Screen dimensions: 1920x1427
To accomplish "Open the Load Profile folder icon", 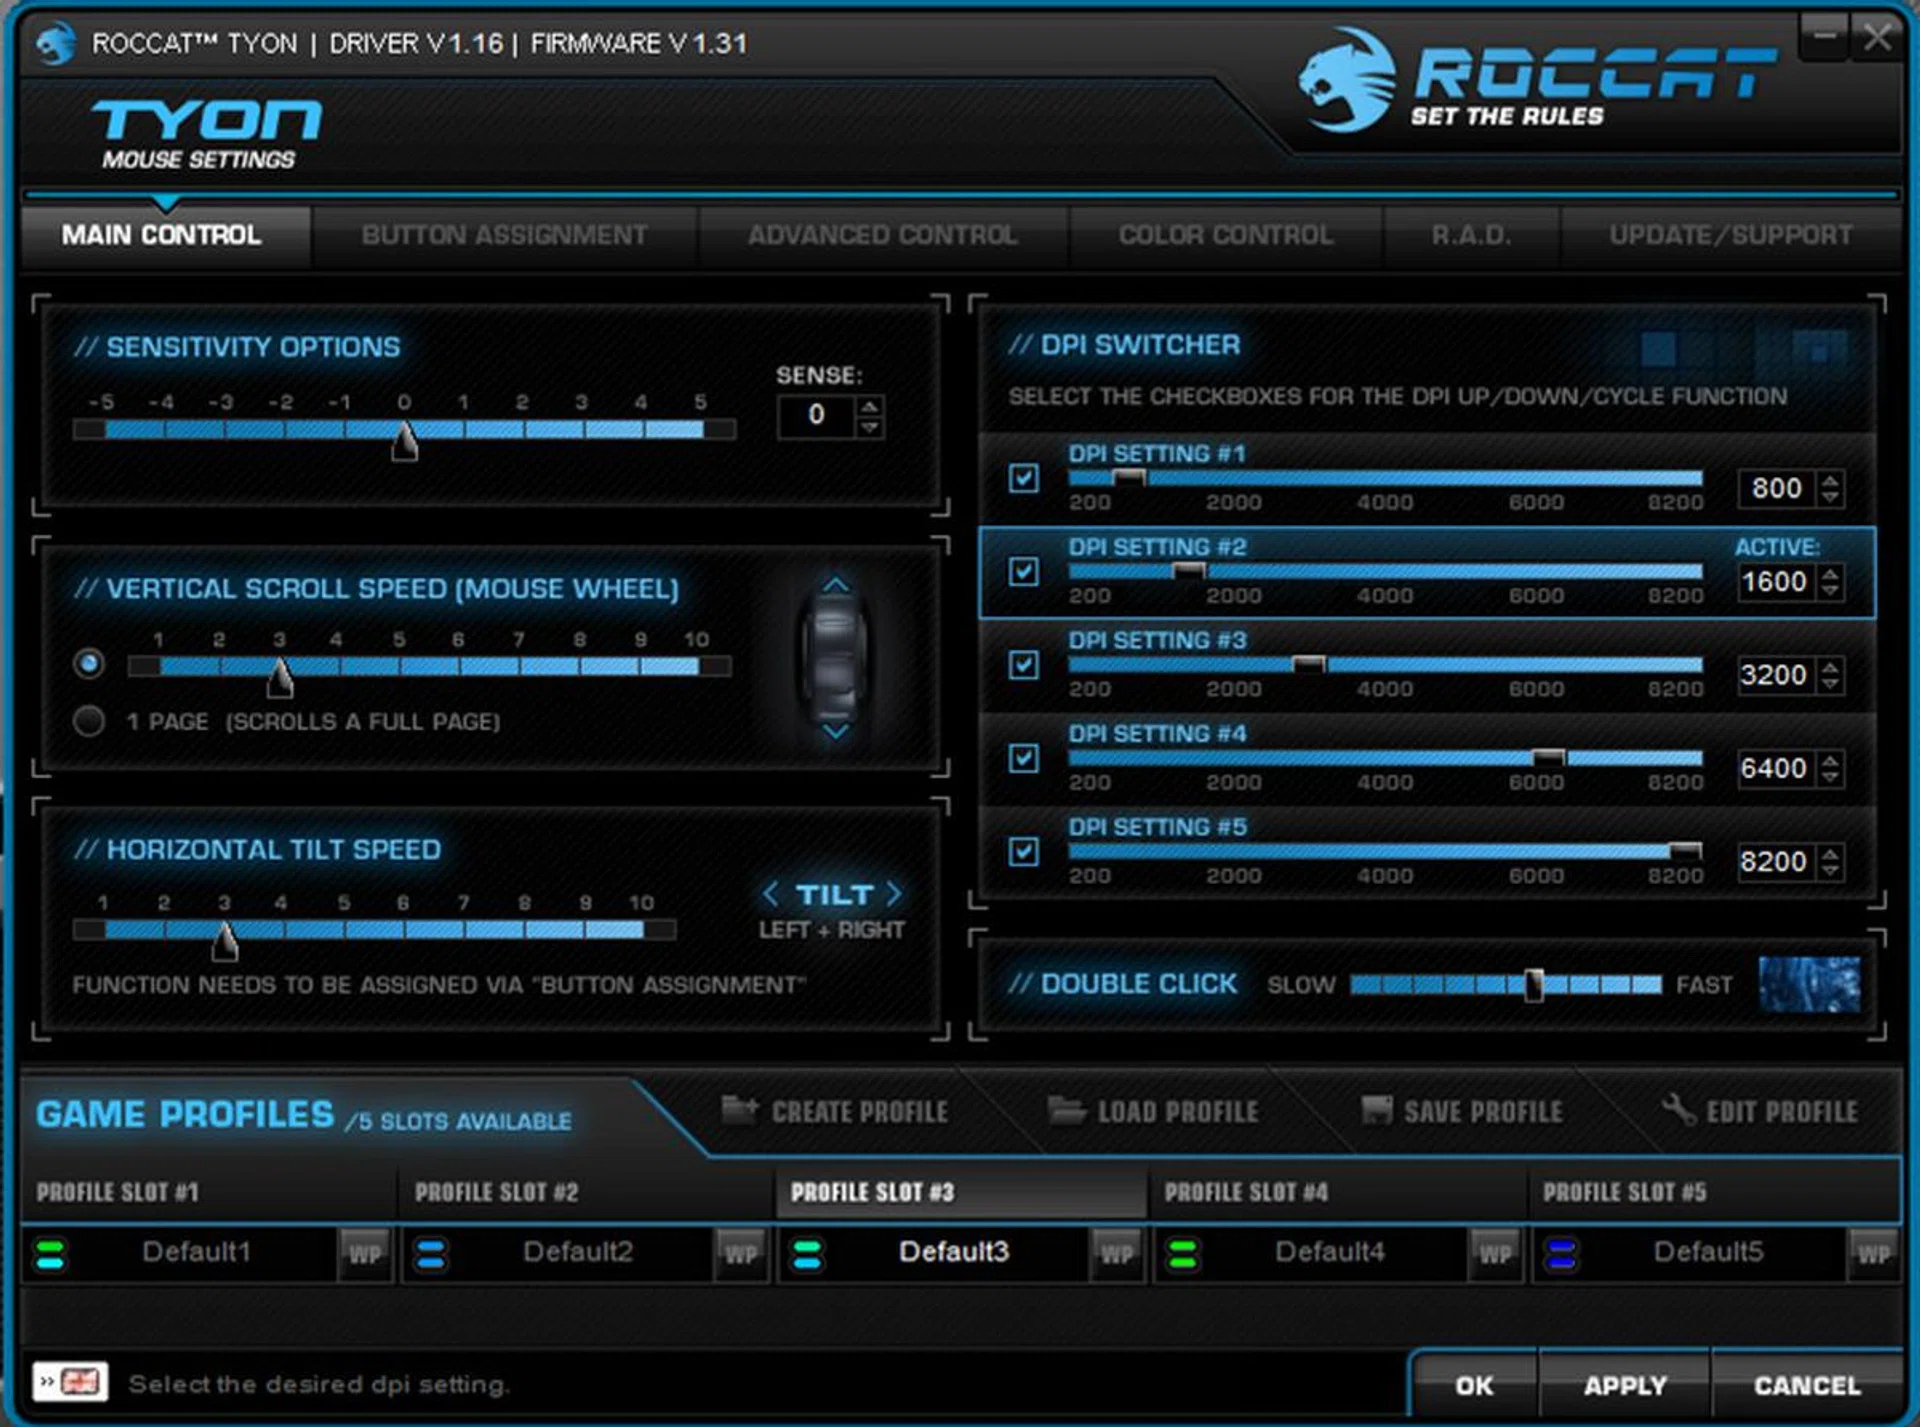I will [x=1068, y=1110].
